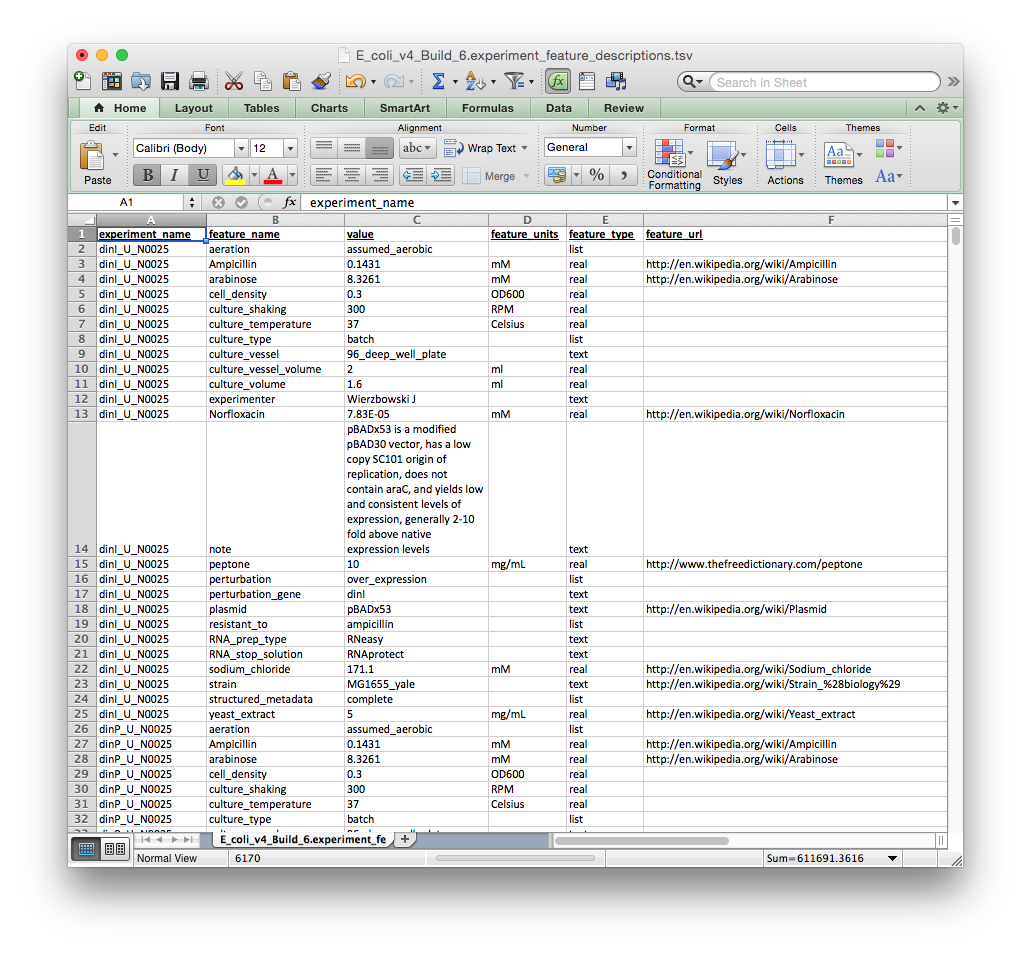The width and height of the screenshot is (1031, 959).
Task: Type in the Search in Sheet field
Action: point(825,81)
